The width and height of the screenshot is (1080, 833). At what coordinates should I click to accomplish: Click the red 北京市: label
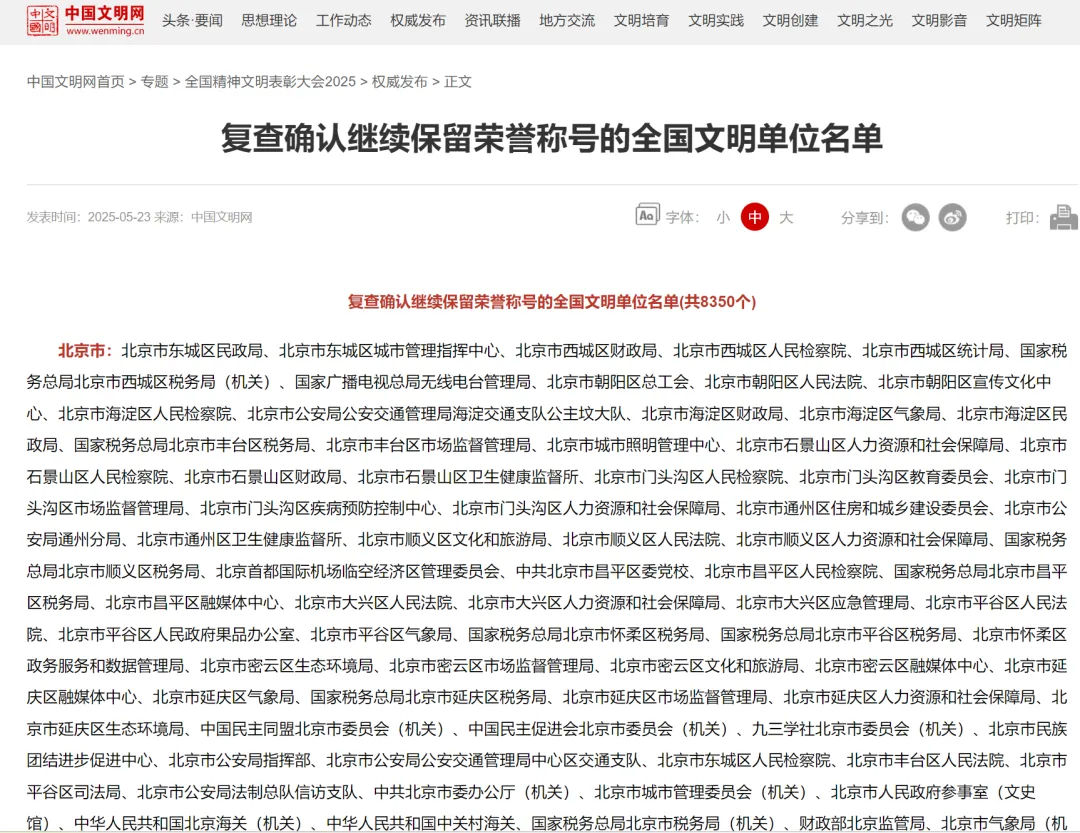click(85, 351)
